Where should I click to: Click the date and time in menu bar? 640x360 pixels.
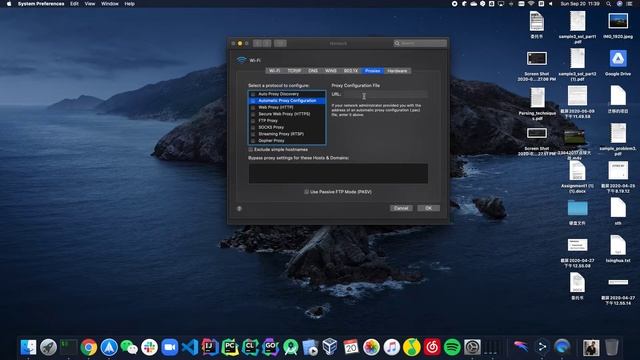[x=580, y=4]
